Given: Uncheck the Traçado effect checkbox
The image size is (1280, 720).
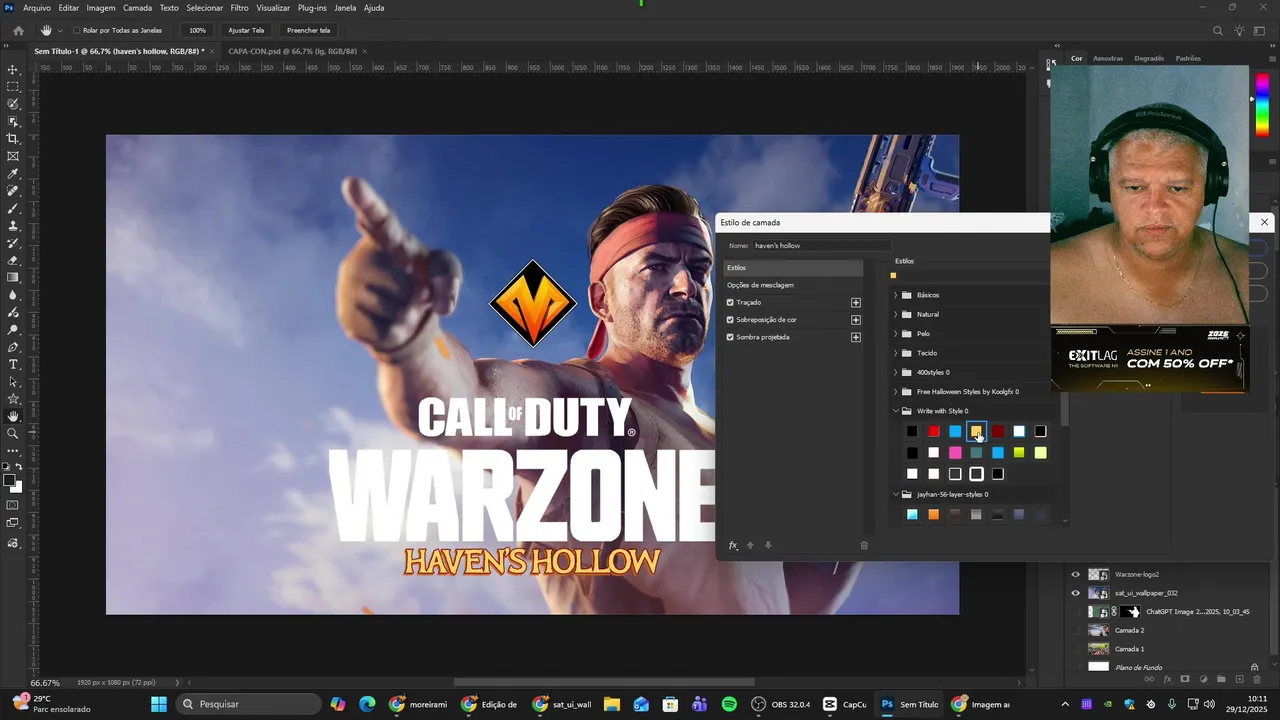Looking at the screenshot, I should click(x=731, y=302).
